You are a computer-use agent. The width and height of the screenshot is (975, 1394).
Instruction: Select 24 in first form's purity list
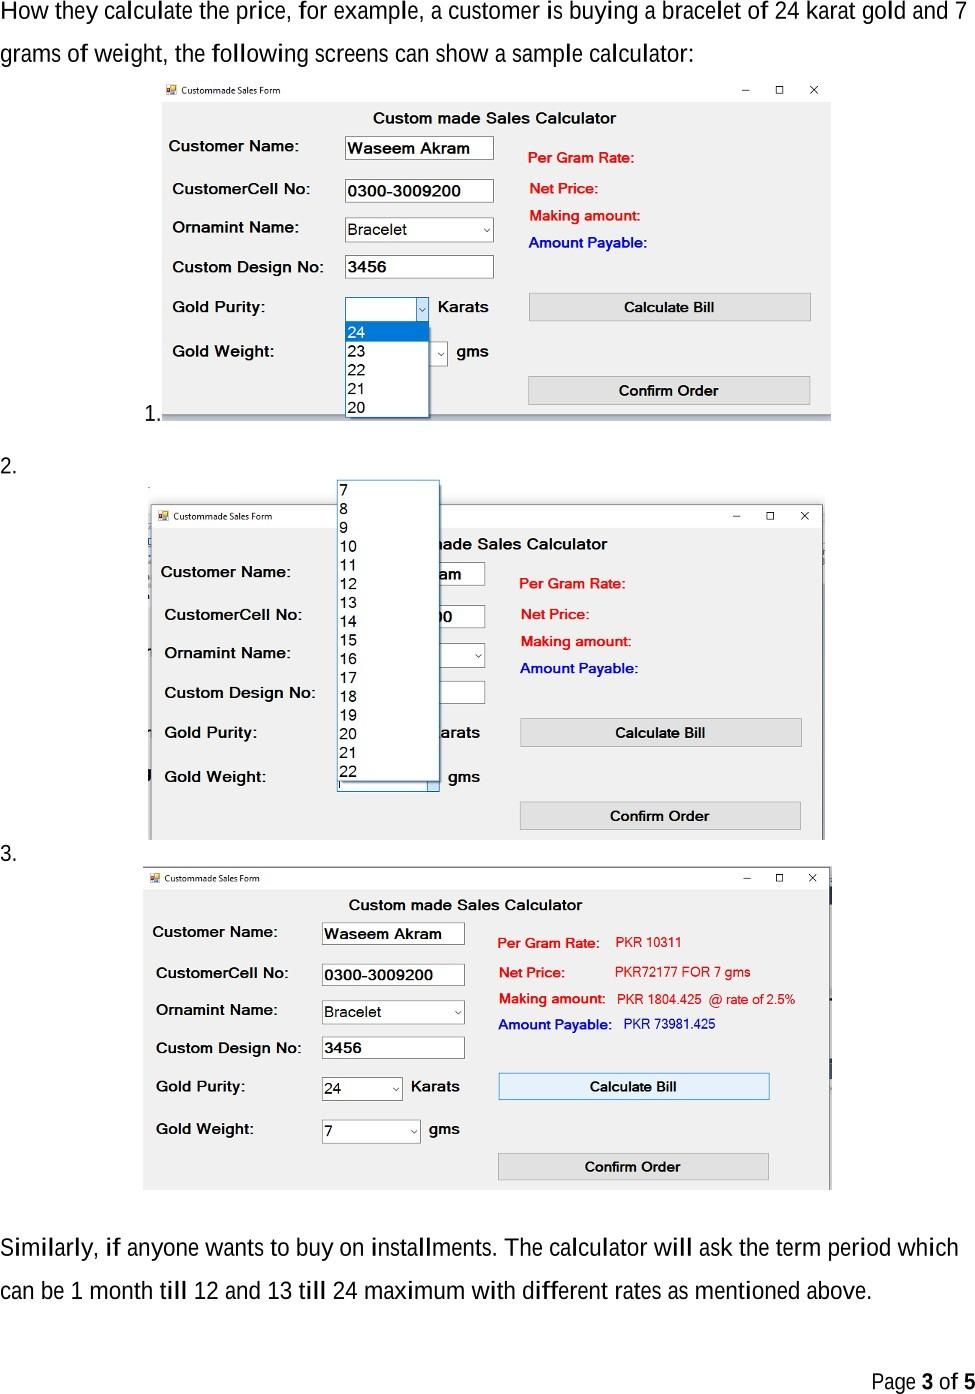coord(387,332)
